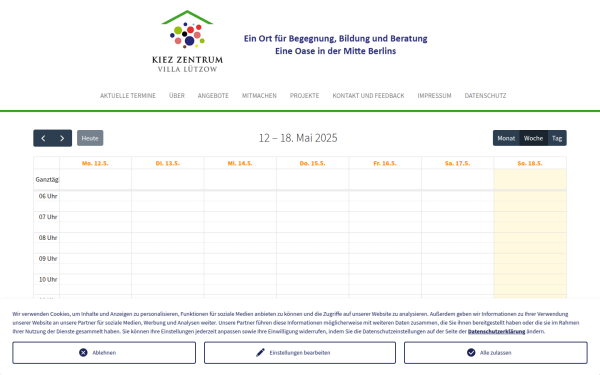The width and height of the screenshot is (600, 375).
Task: Click the 10 Uhr time label
Action: [x=48, y=279]
